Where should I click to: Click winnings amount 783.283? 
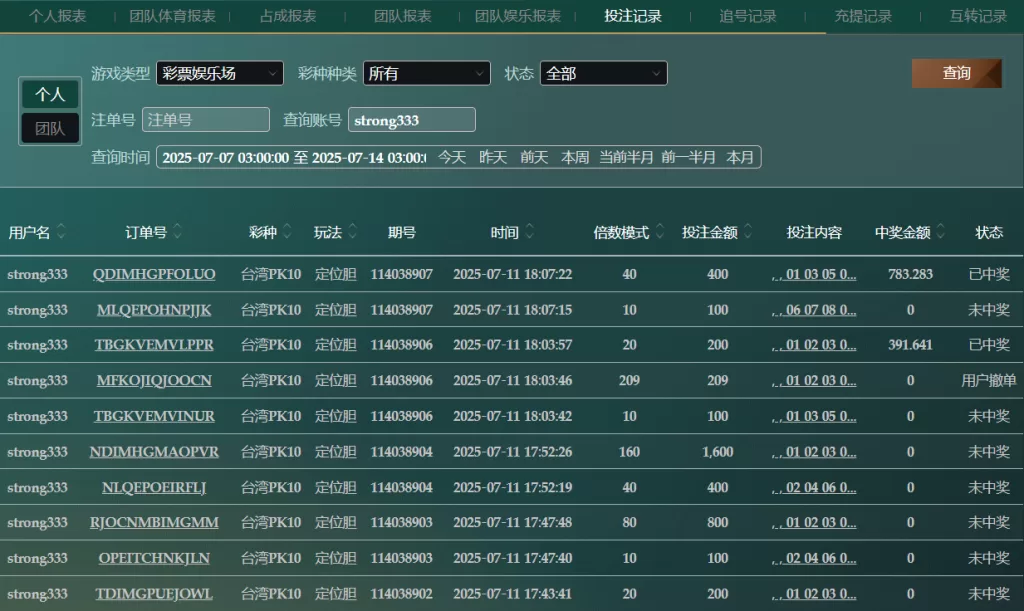pos(910,274)
